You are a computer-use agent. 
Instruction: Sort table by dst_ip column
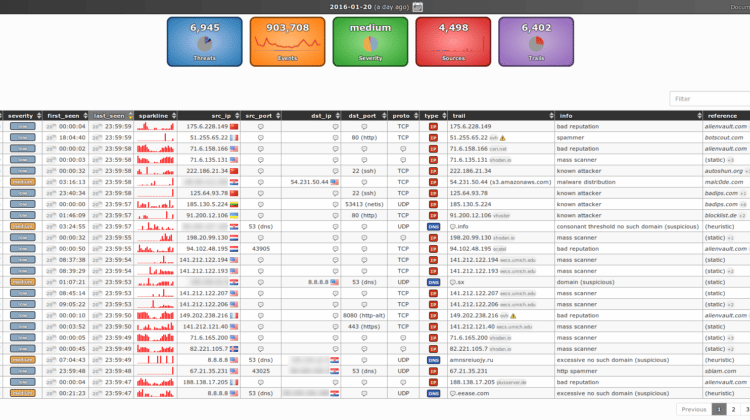tap(311, 116)
